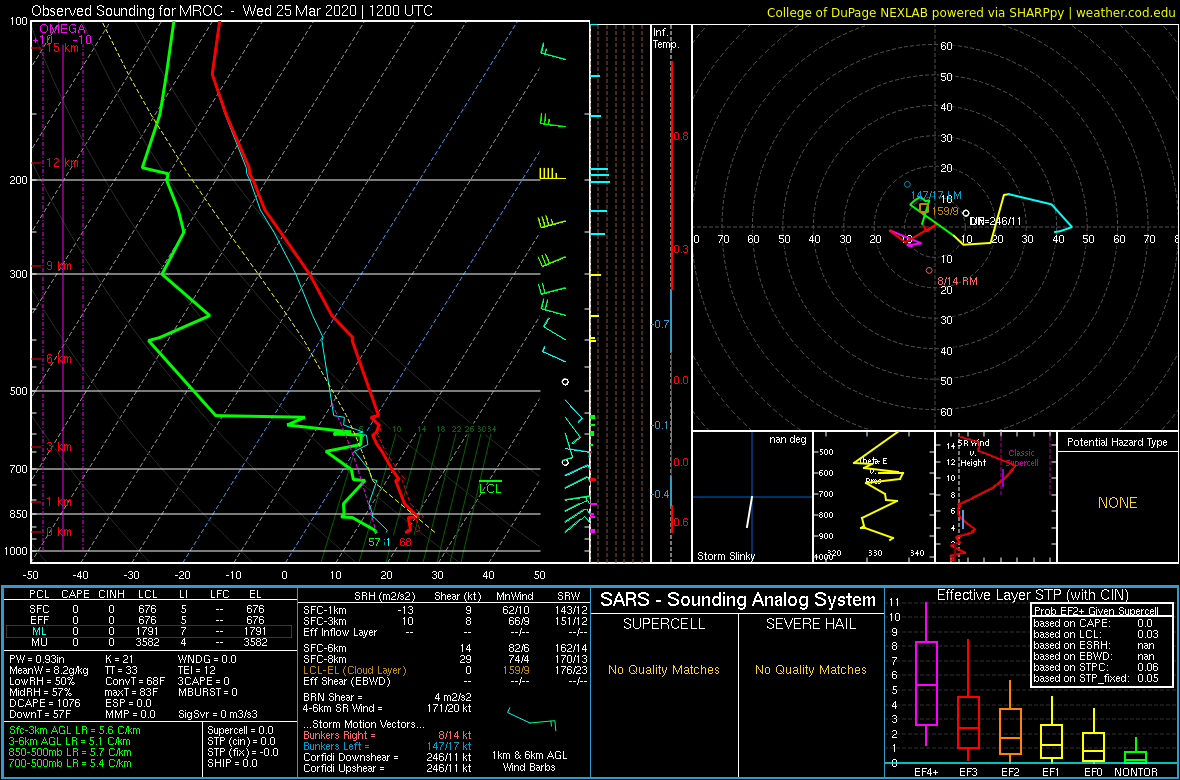This screenshot has width=1180, height=780.
Task: Click the green LCL level marker
Action: (490, 489)
